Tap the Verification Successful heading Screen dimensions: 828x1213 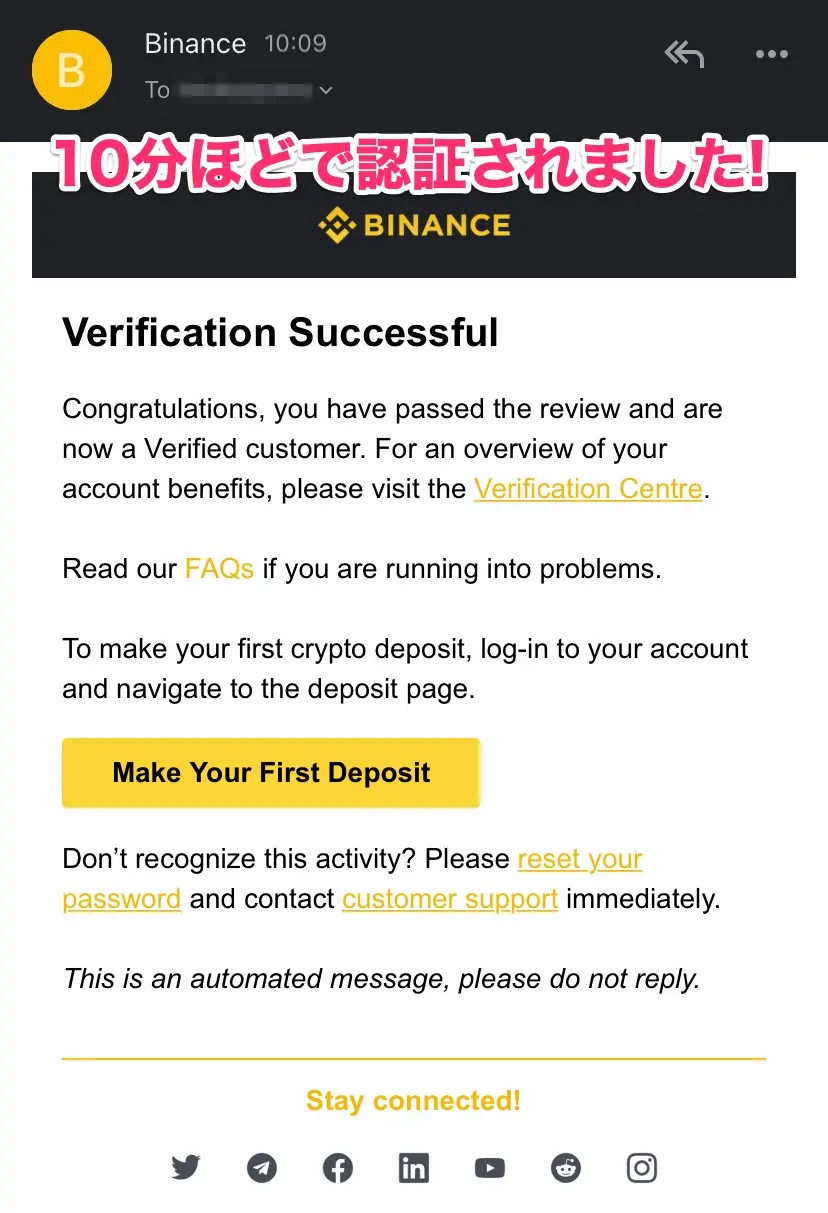(280, 332)
